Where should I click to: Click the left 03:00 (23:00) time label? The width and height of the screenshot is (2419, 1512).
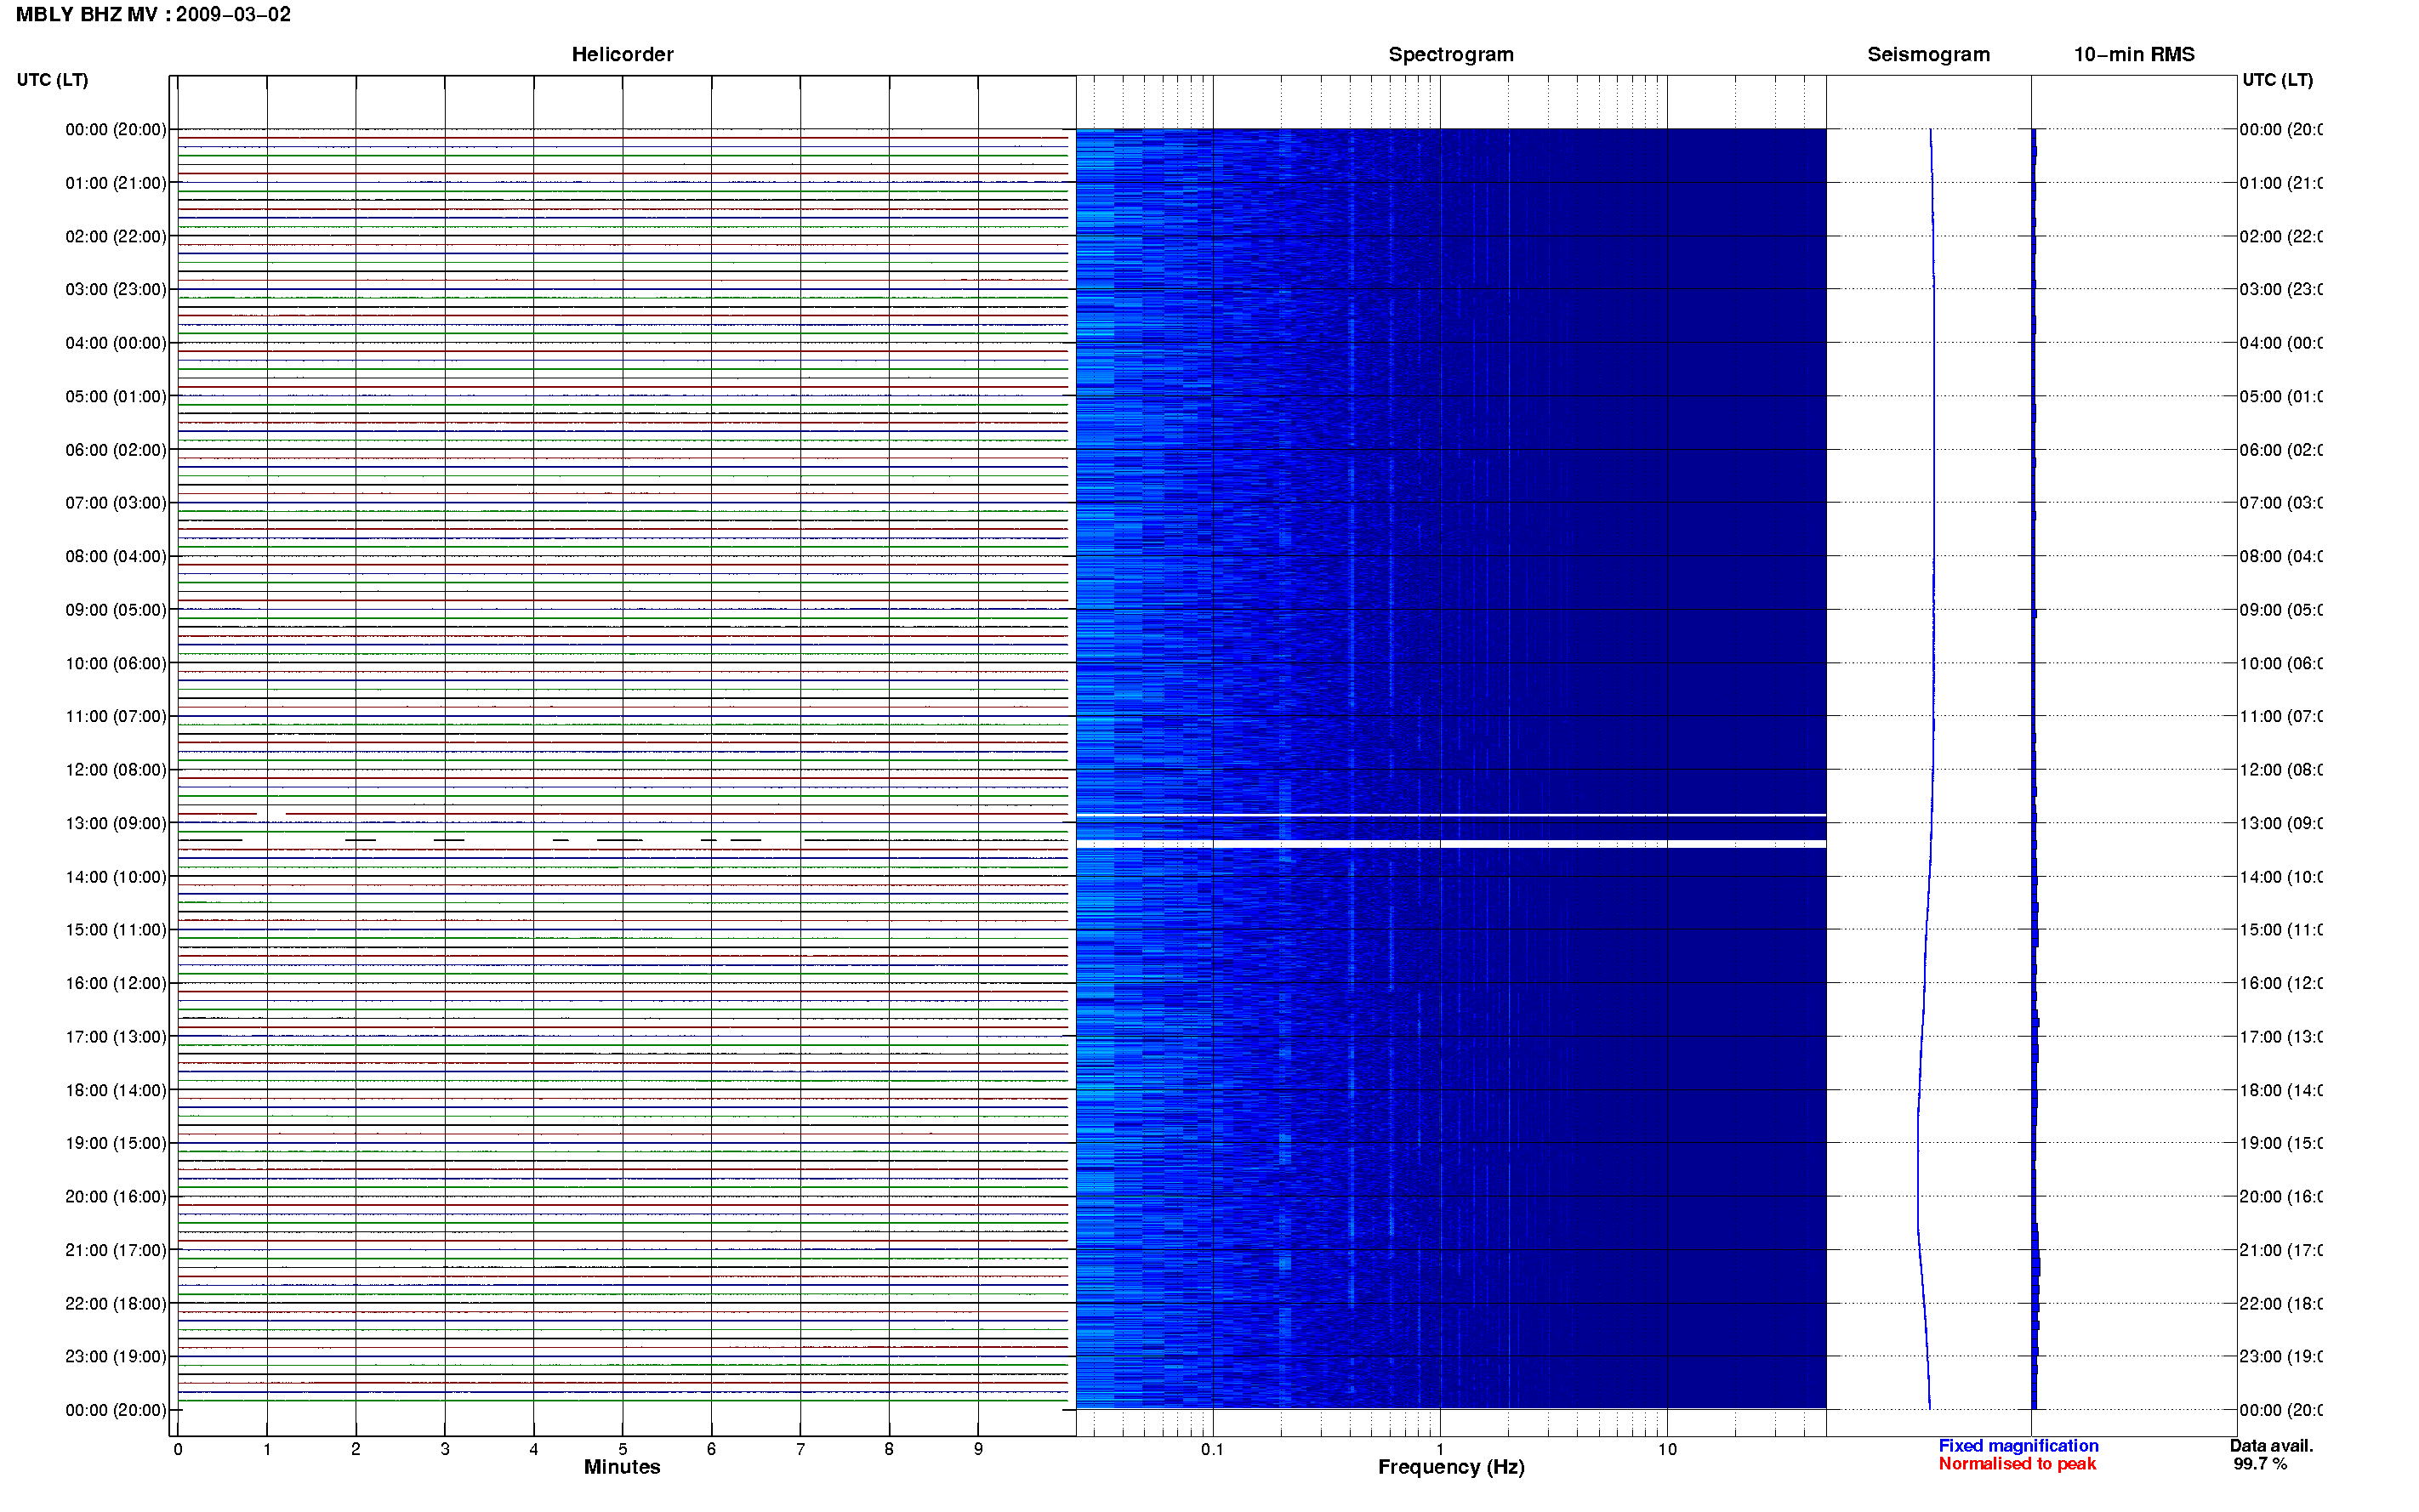coord(116,290)
